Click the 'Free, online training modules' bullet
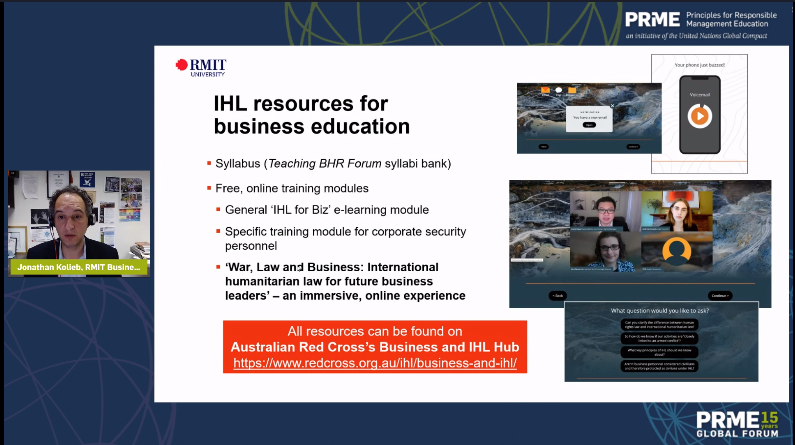This screenshot has width=795, height=445. point(292,189)
